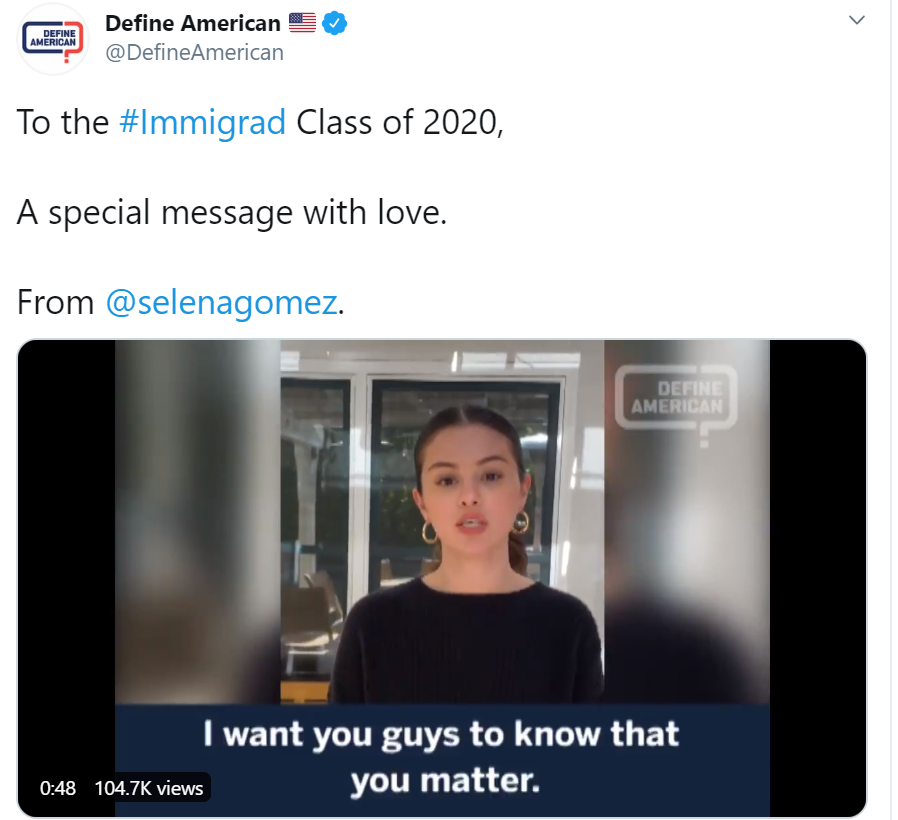898x820 pixels.
Task: Follow the #Immigrad hashtag link
Action: tap(202, 123)
